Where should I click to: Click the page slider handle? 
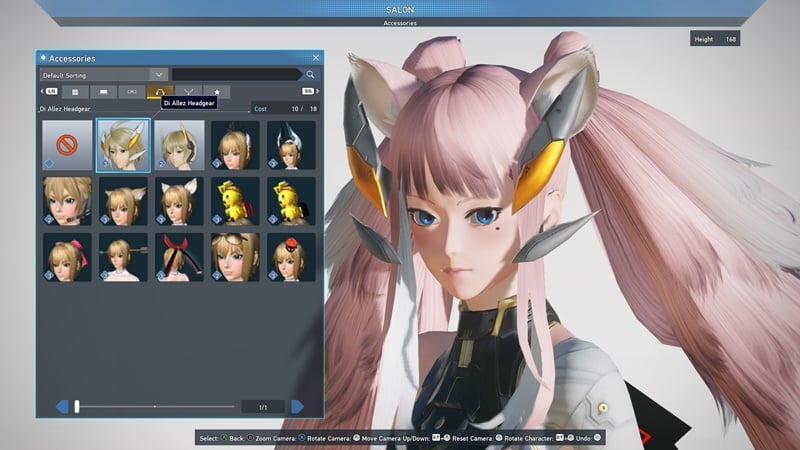click(77, 407)
